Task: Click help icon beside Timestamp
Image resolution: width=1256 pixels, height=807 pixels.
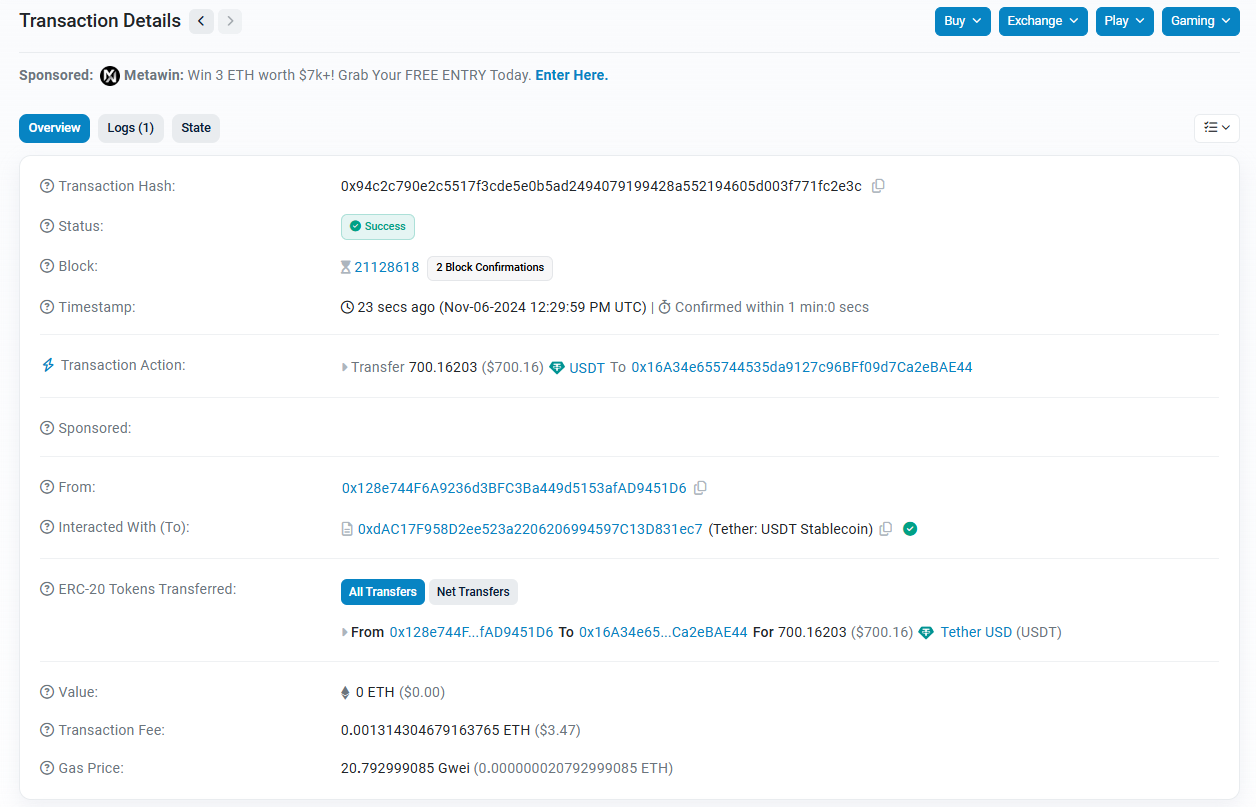Action: click(47, 307)
